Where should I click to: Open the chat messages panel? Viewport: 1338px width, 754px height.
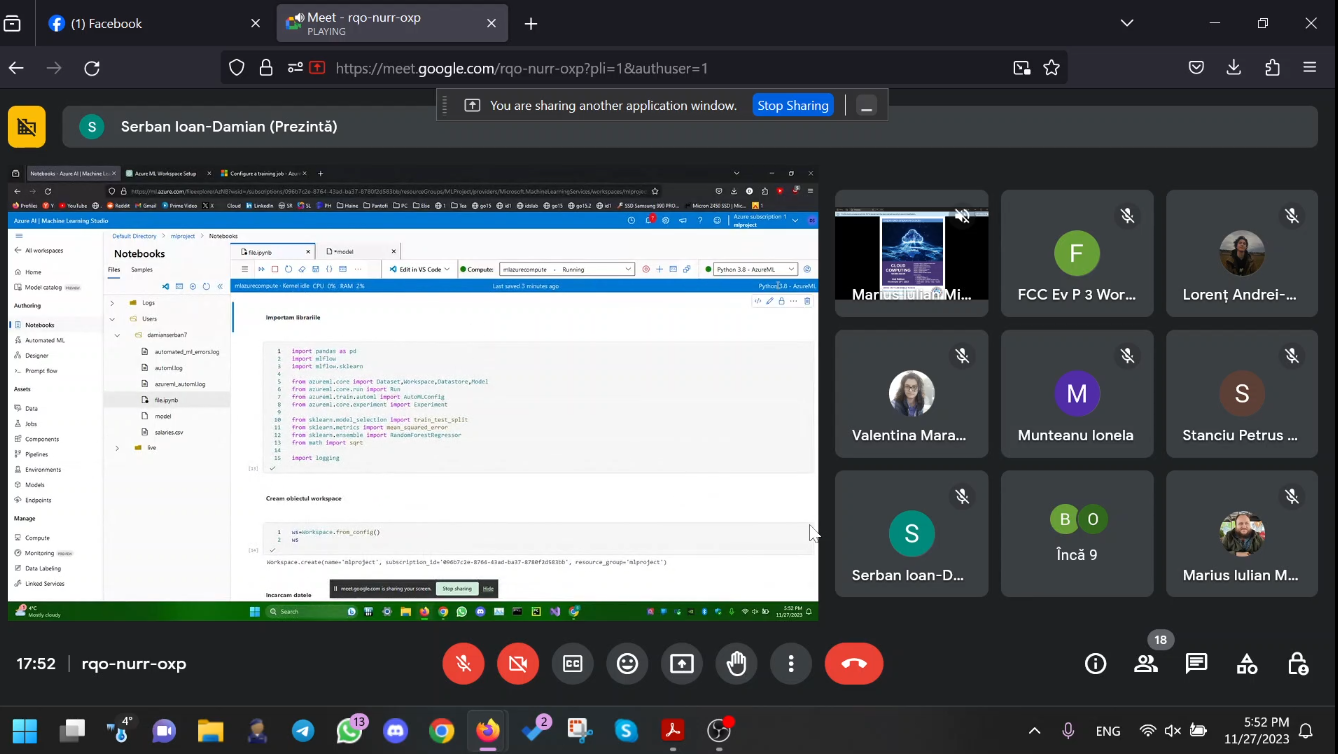pyautogui.click(x=1196, y=664)
